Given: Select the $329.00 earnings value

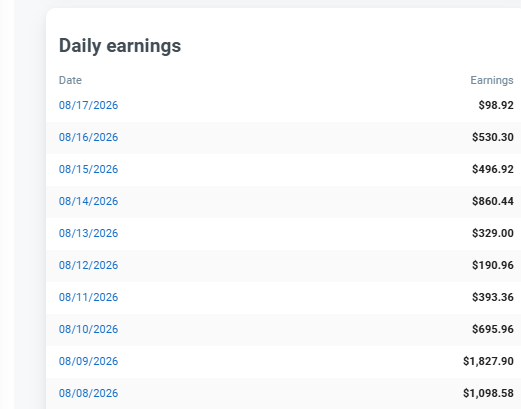Looking at the screenshot, I should pos(493,233).
